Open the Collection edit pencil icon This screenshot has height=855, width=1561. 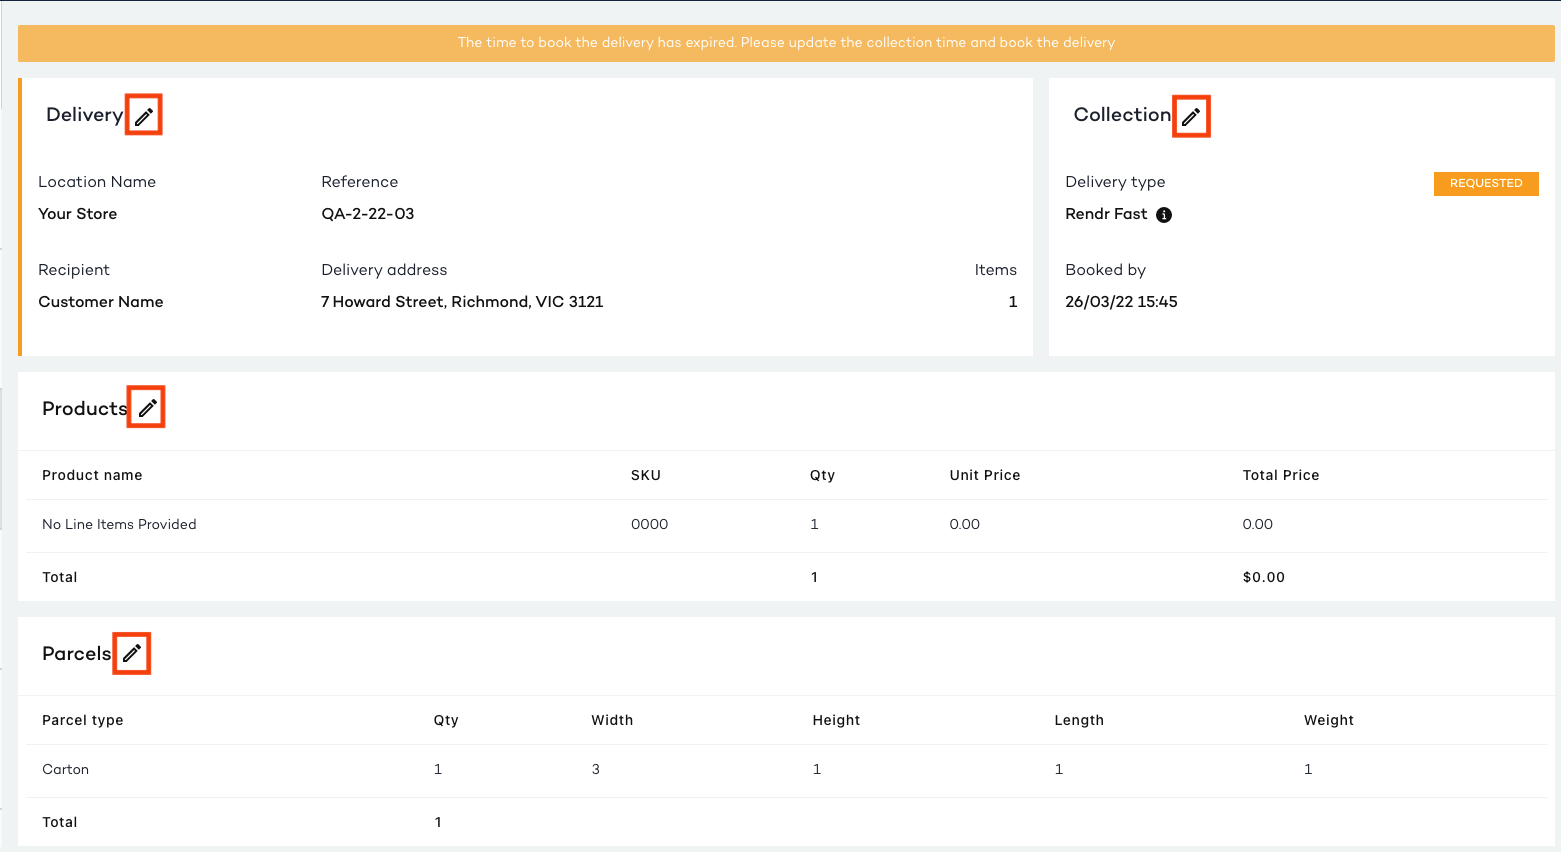click(x=1190, y=116)
